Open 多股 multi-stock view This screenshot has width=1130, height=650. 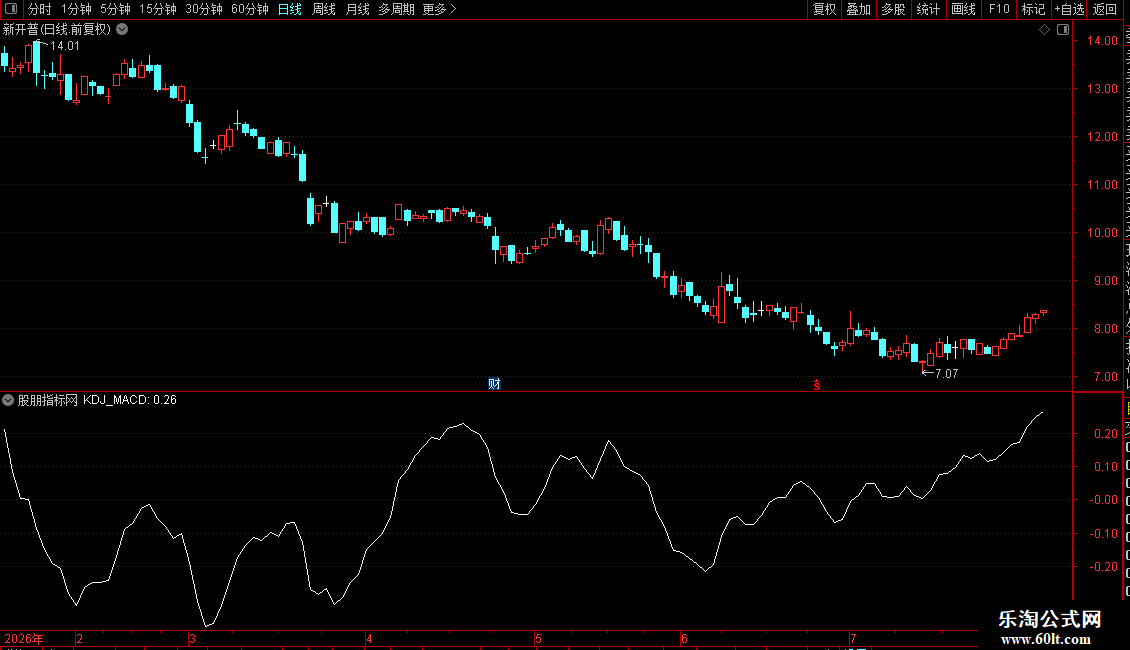[x=894, y=9]
